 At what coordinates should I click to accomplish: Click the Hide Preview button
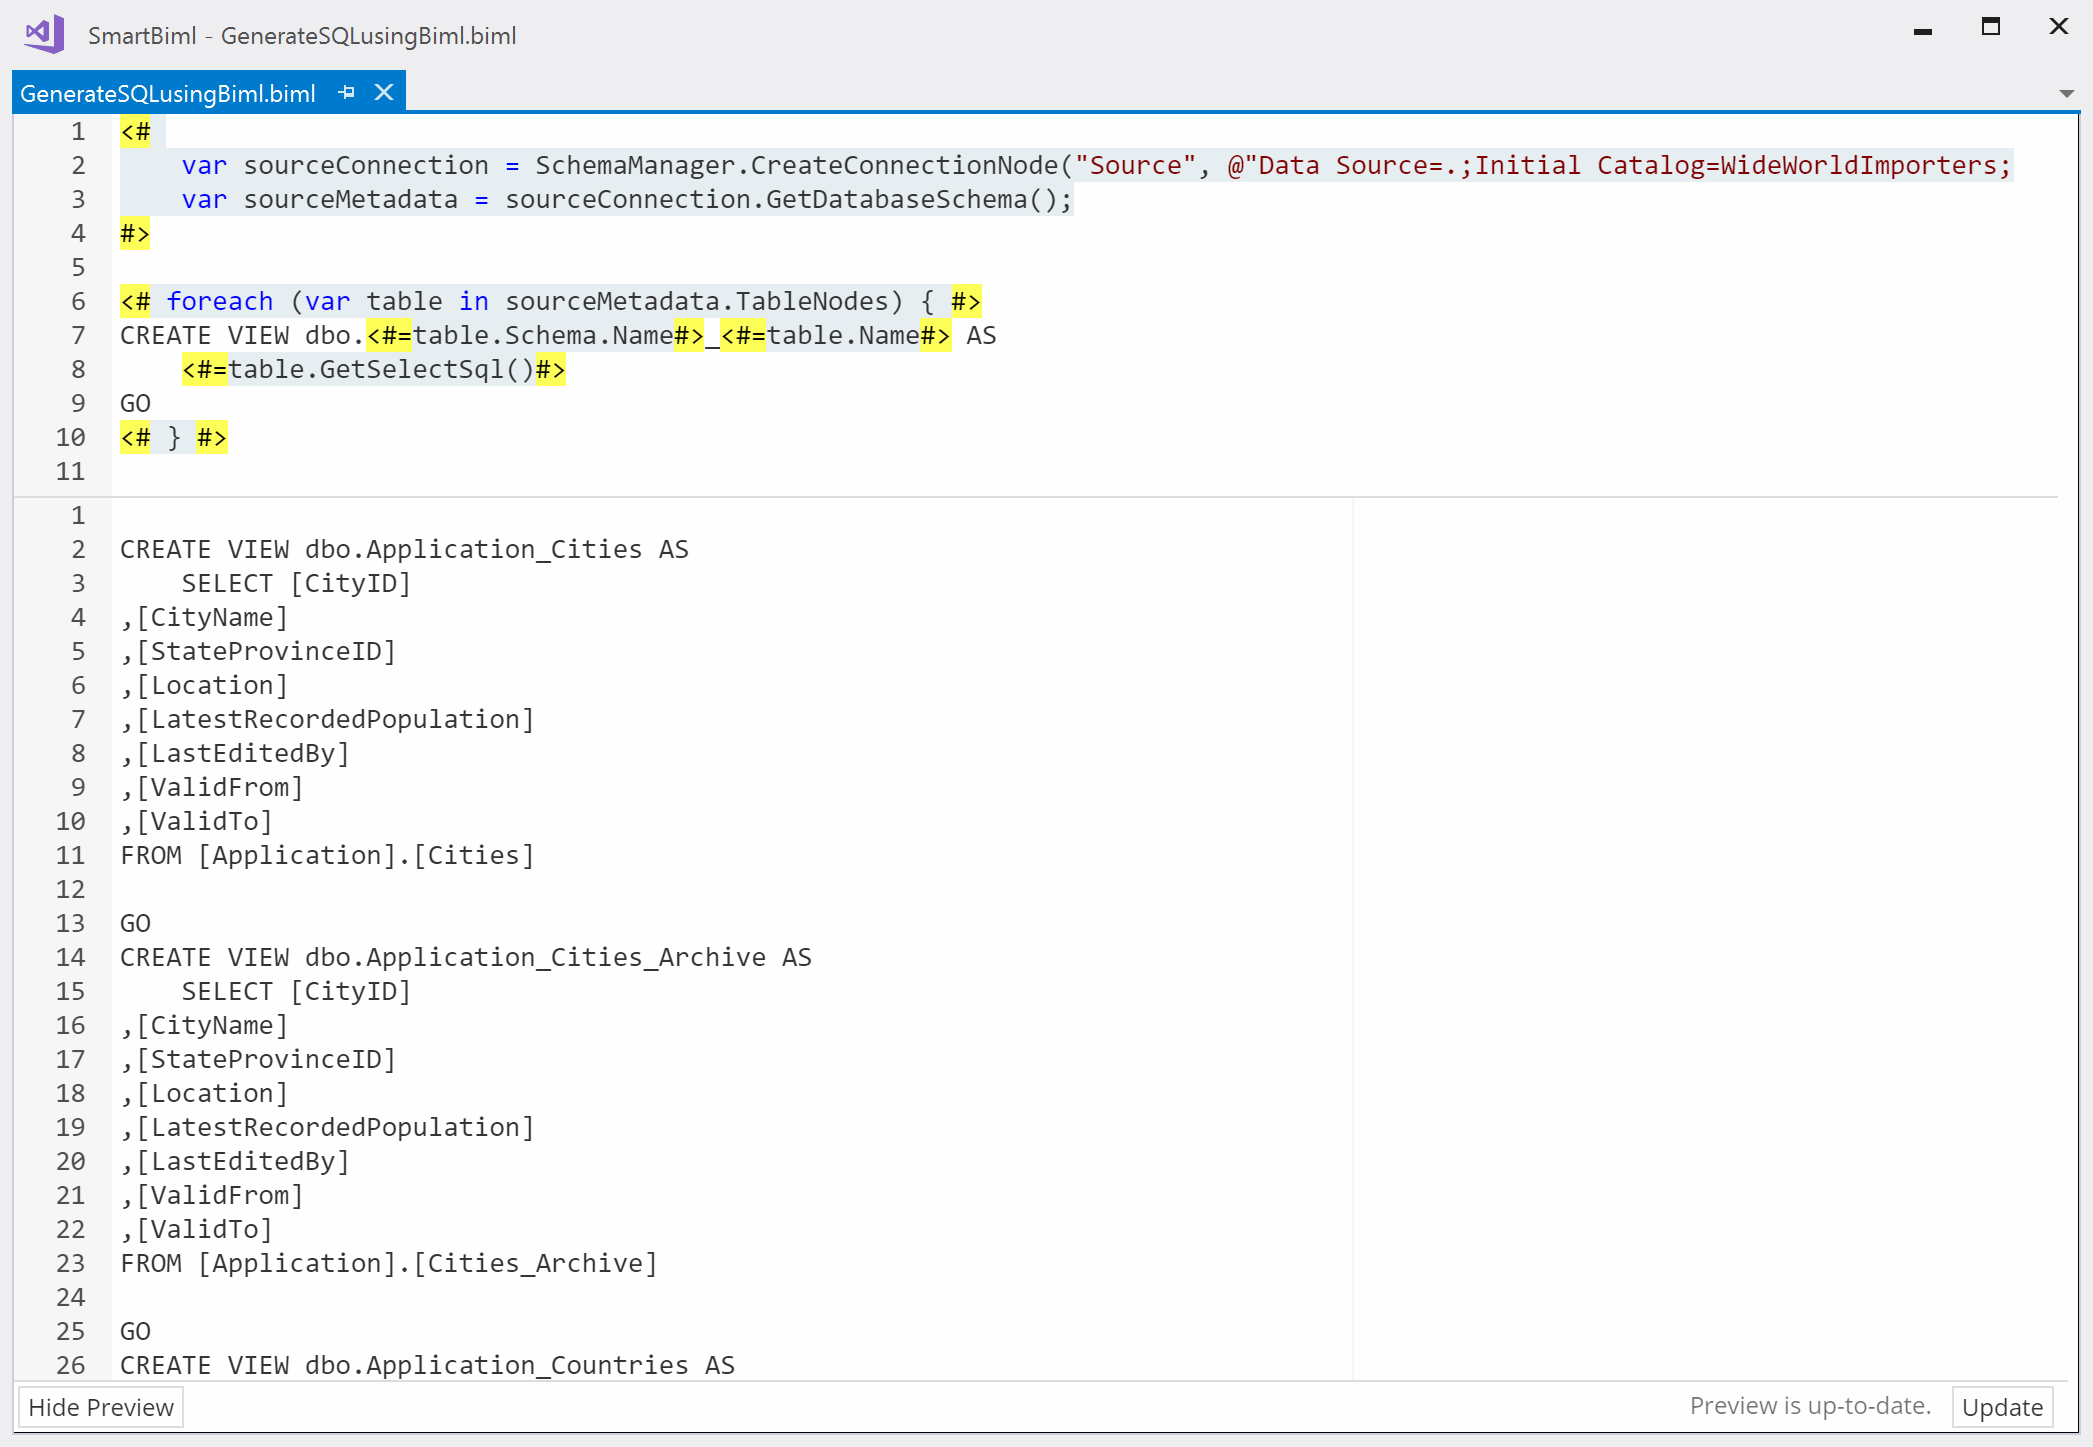(x=101, y=1407)
